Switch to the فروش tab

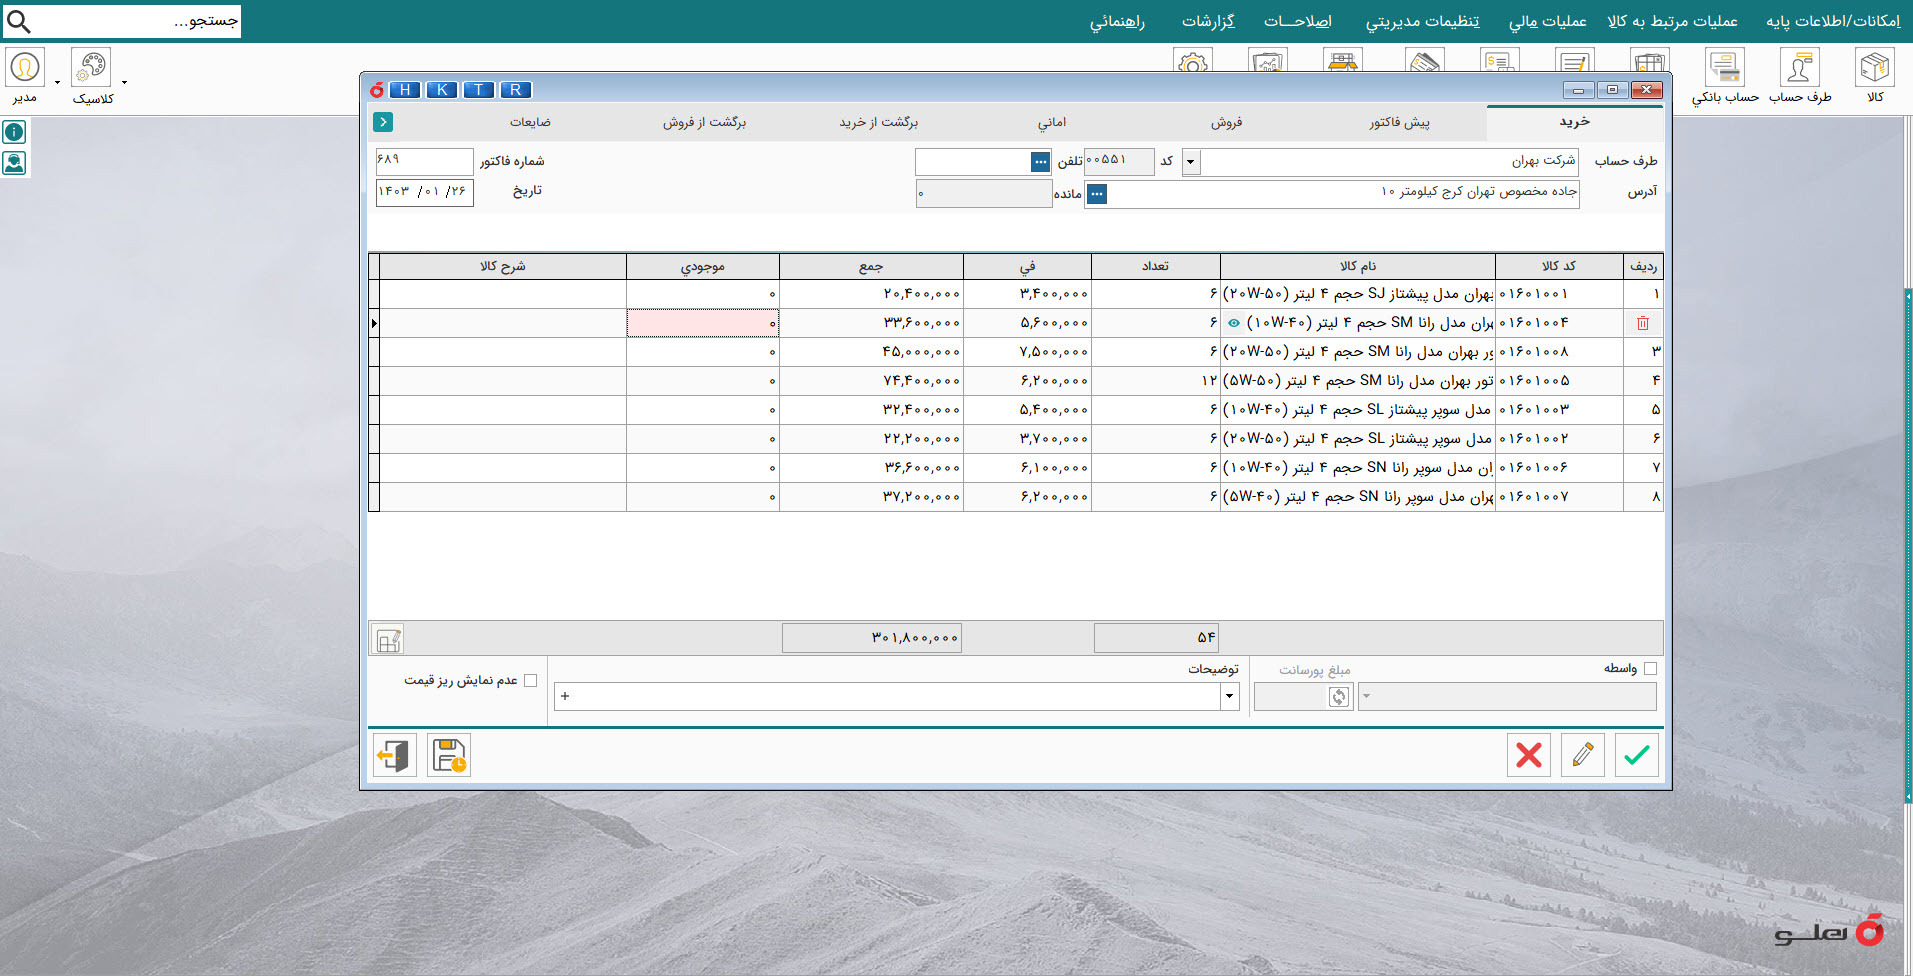coord(1226,122)
